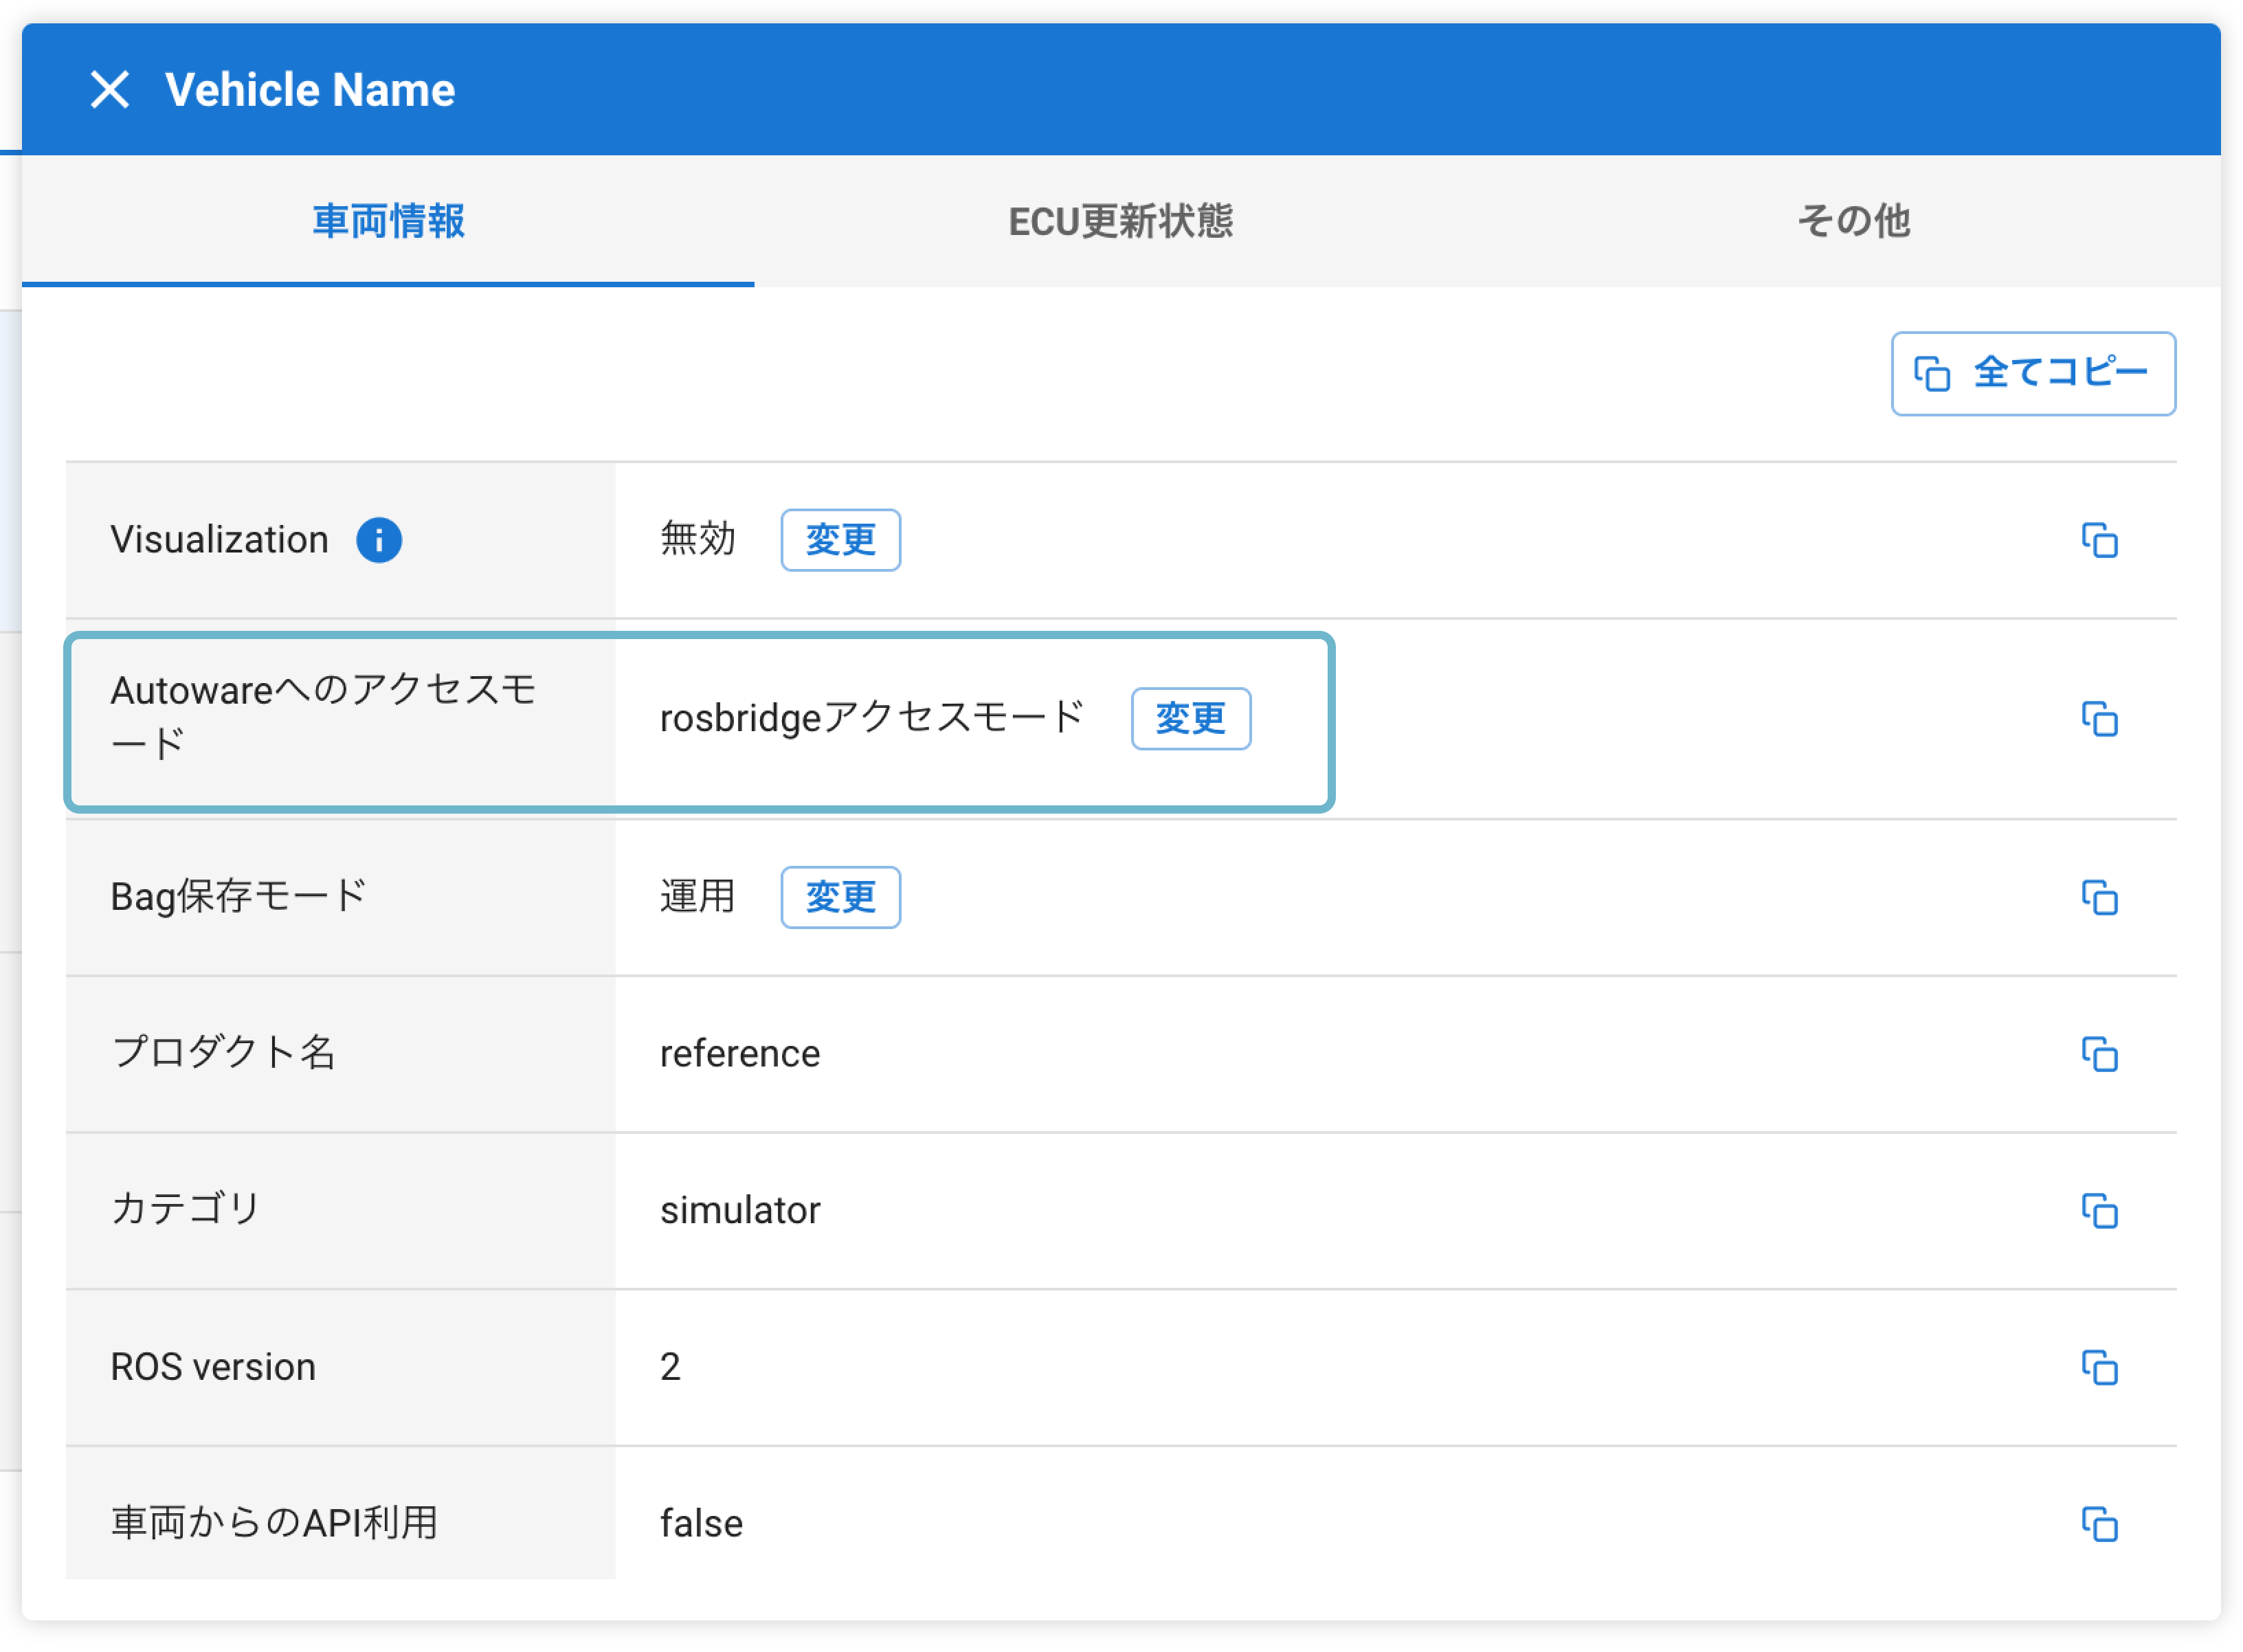2243x1652 pixels.
Task: Select the 車両情報 tab
Action: click(388, 221)
